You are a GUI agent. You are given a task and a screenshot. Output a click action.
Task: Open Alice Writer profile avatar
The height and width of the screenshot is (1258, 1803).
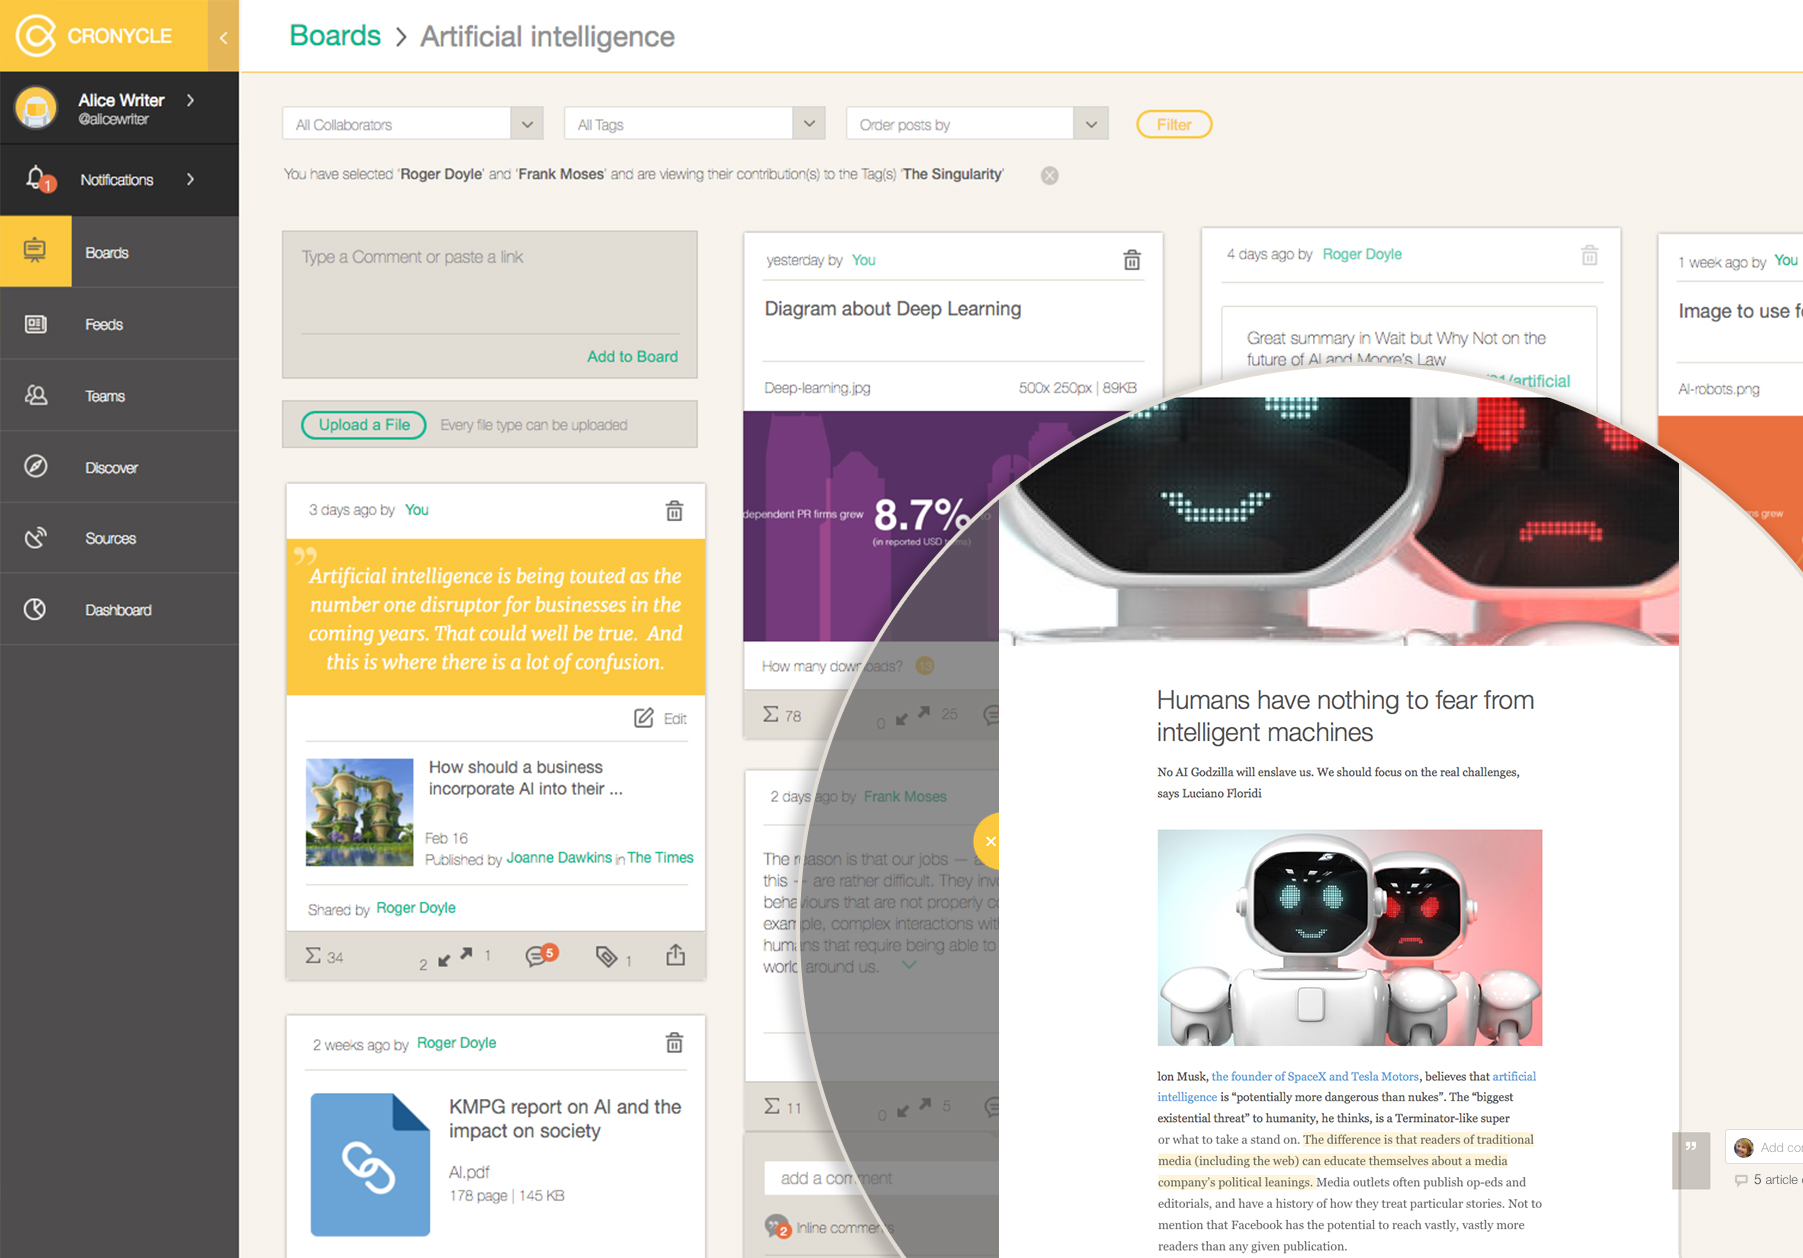[x=36, y=107]
